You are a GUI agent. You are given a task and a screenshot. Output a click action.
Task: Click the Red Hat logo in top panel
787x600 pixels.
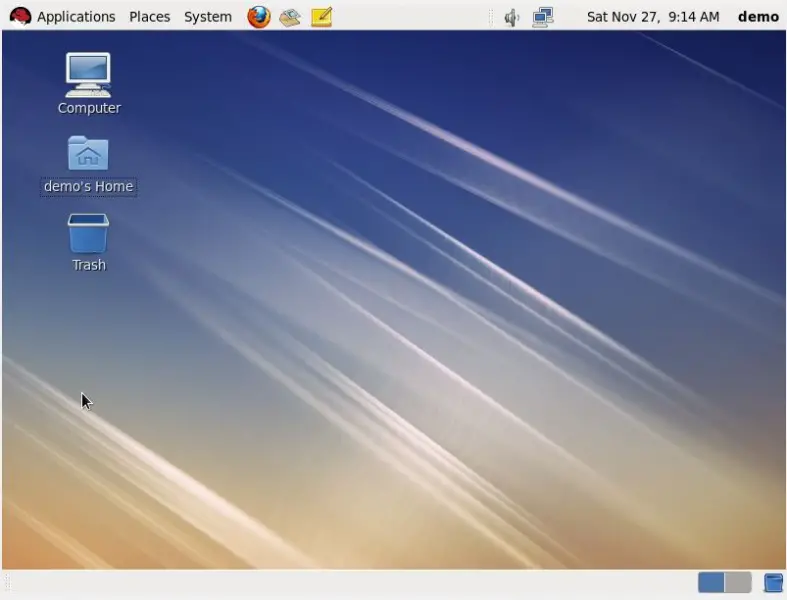[x=20, y=17]
